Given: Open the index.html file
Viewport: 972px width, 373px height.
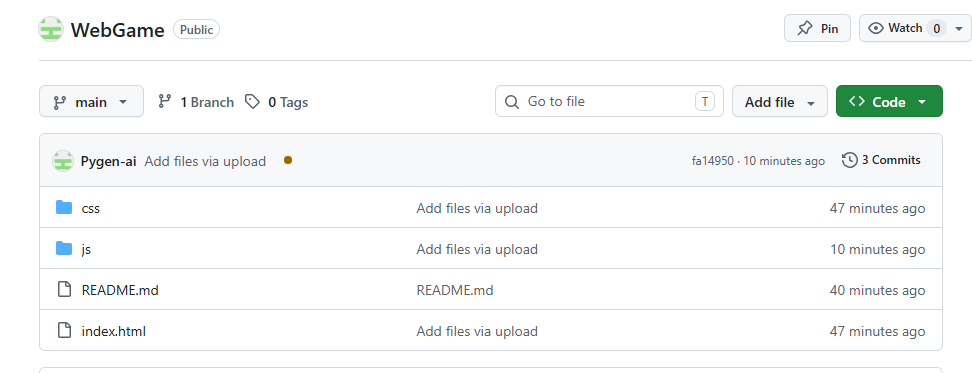Looking at the screenshot, I should coord(113,331).
